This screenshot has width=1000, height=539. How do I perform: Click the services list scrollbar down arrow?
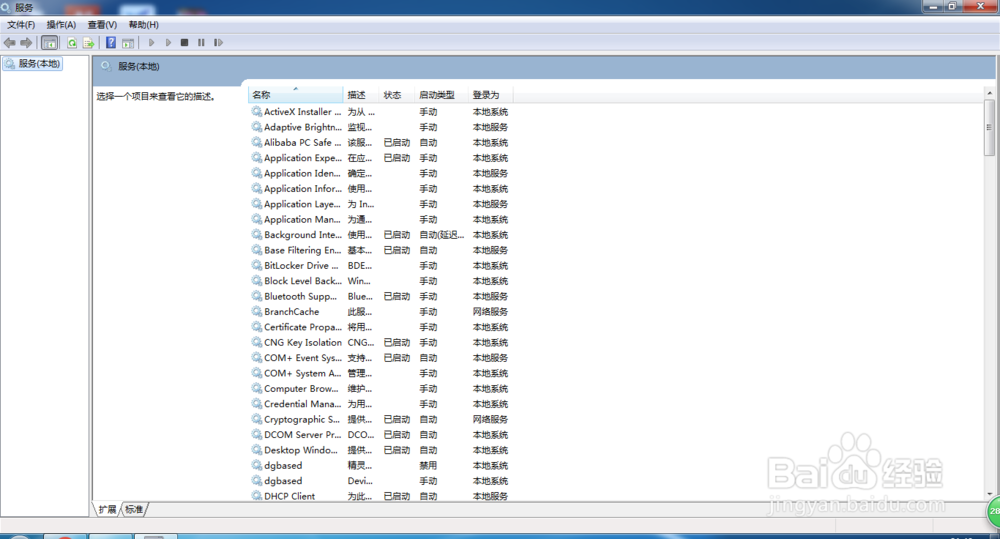click(x=989, y=494)
